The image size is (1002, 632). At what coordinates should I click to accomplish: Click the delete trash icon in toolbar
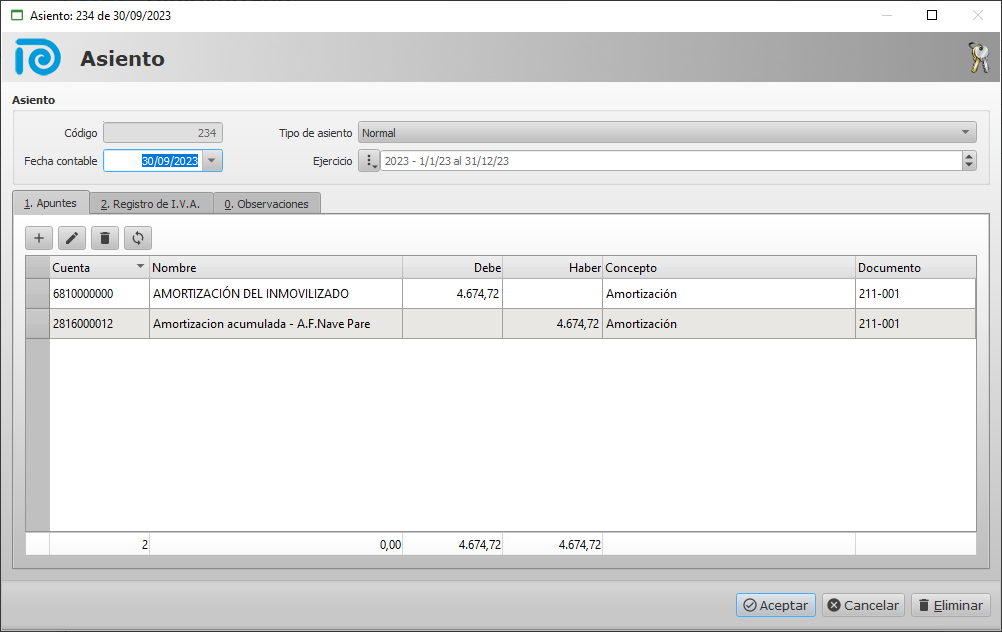(x=105, y=238)
